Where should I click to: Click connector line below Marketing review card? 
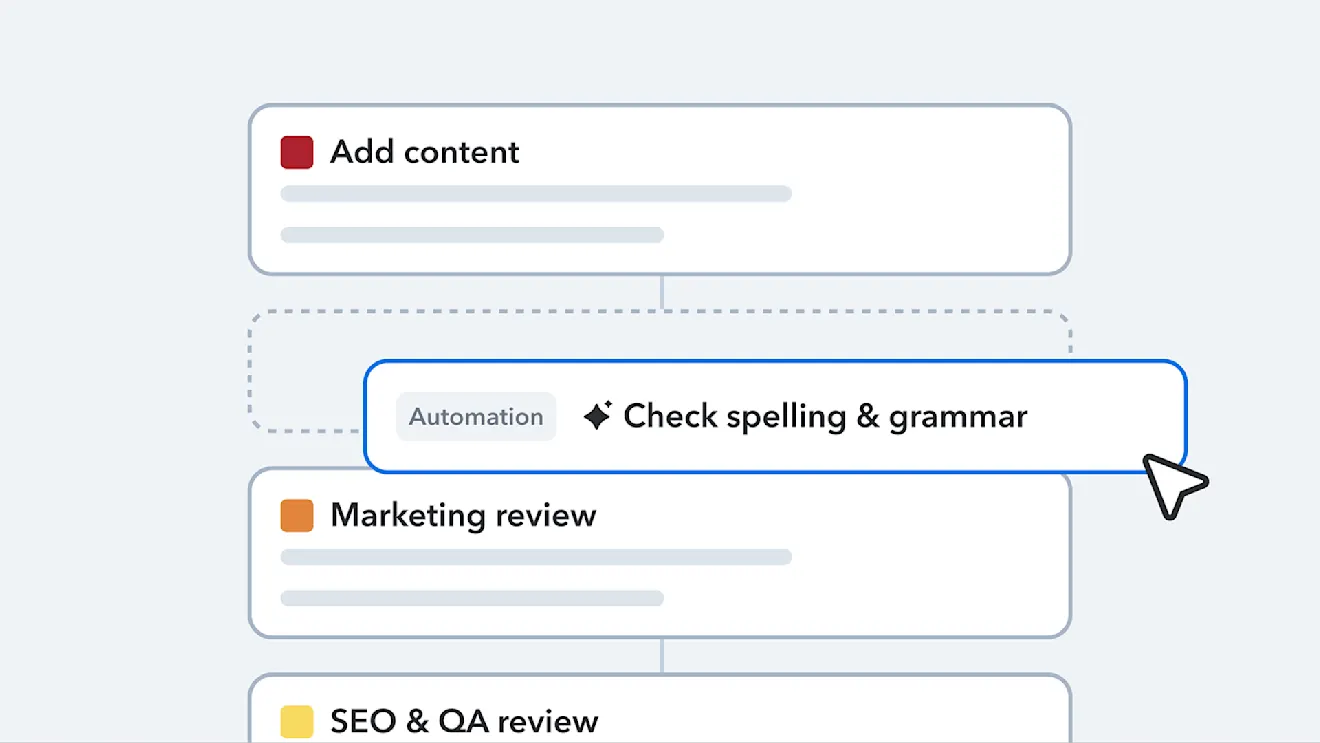click(x=661, y=655)
